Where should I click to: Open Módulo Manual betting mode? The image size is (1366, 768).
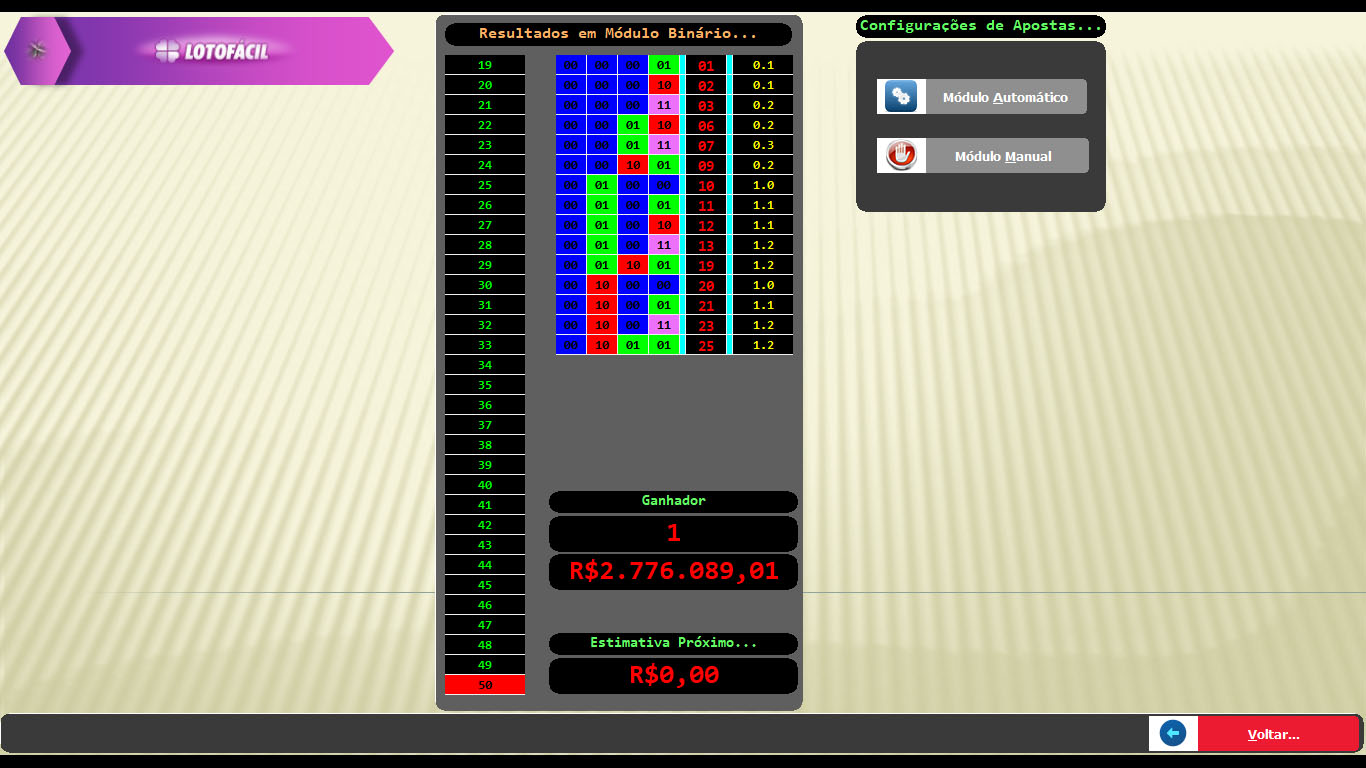tap(1005, 156)
